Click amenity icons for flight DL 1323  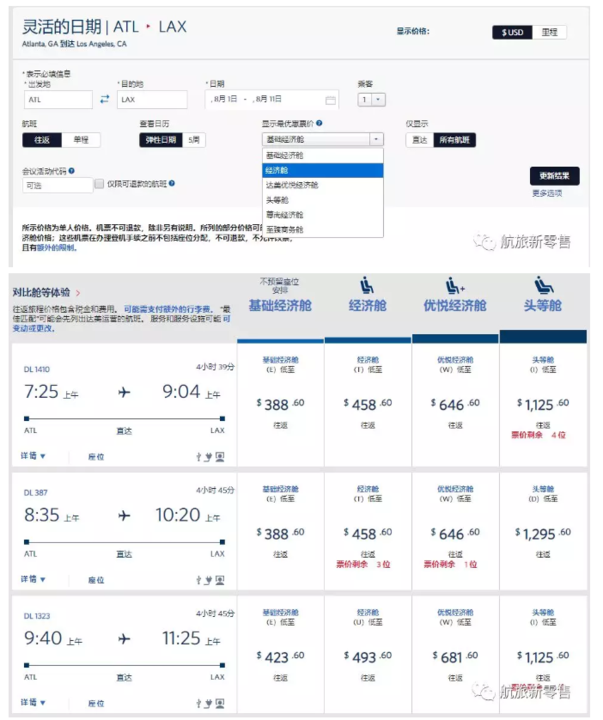pyautogui.click(x=210, y=703)
